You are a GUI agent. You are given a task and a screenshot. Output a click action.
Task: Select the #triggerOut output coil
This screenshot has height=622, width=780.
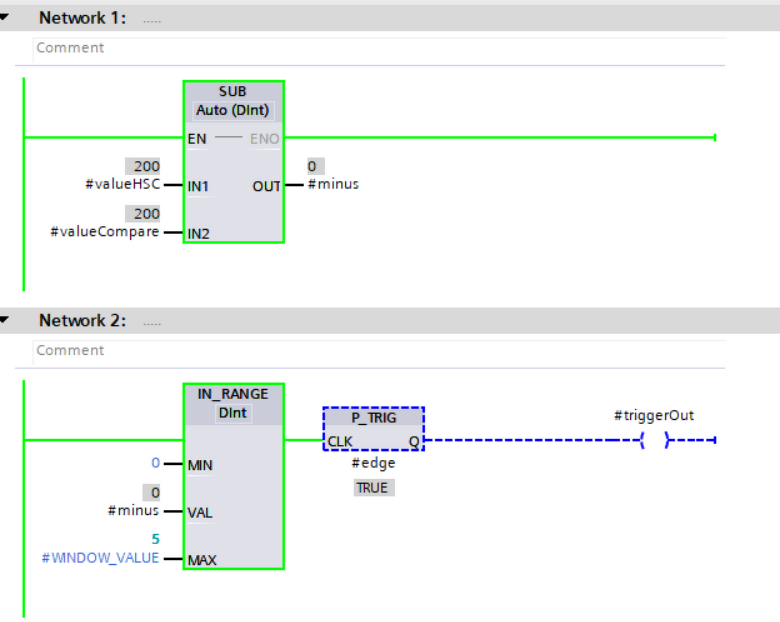click(x=655, y=440)
